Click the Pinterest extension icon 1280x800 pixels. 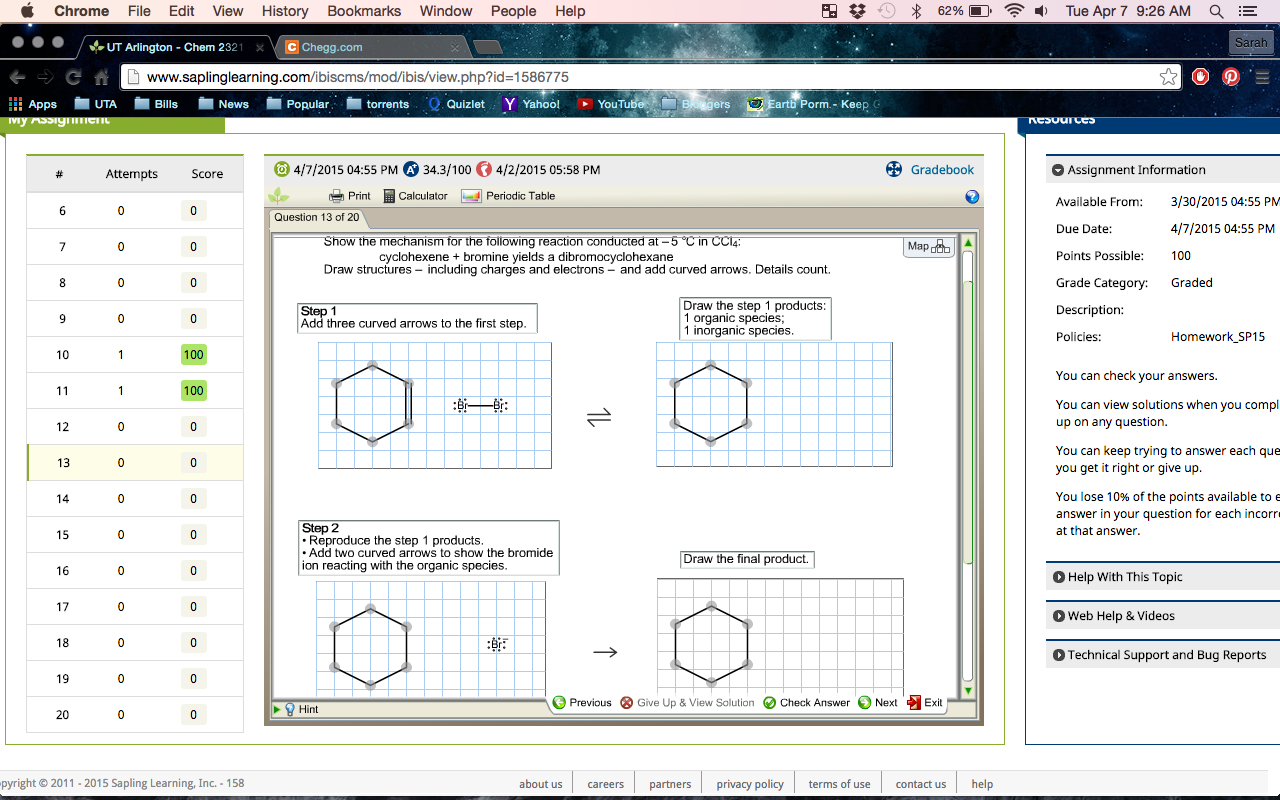point(1231,77)
